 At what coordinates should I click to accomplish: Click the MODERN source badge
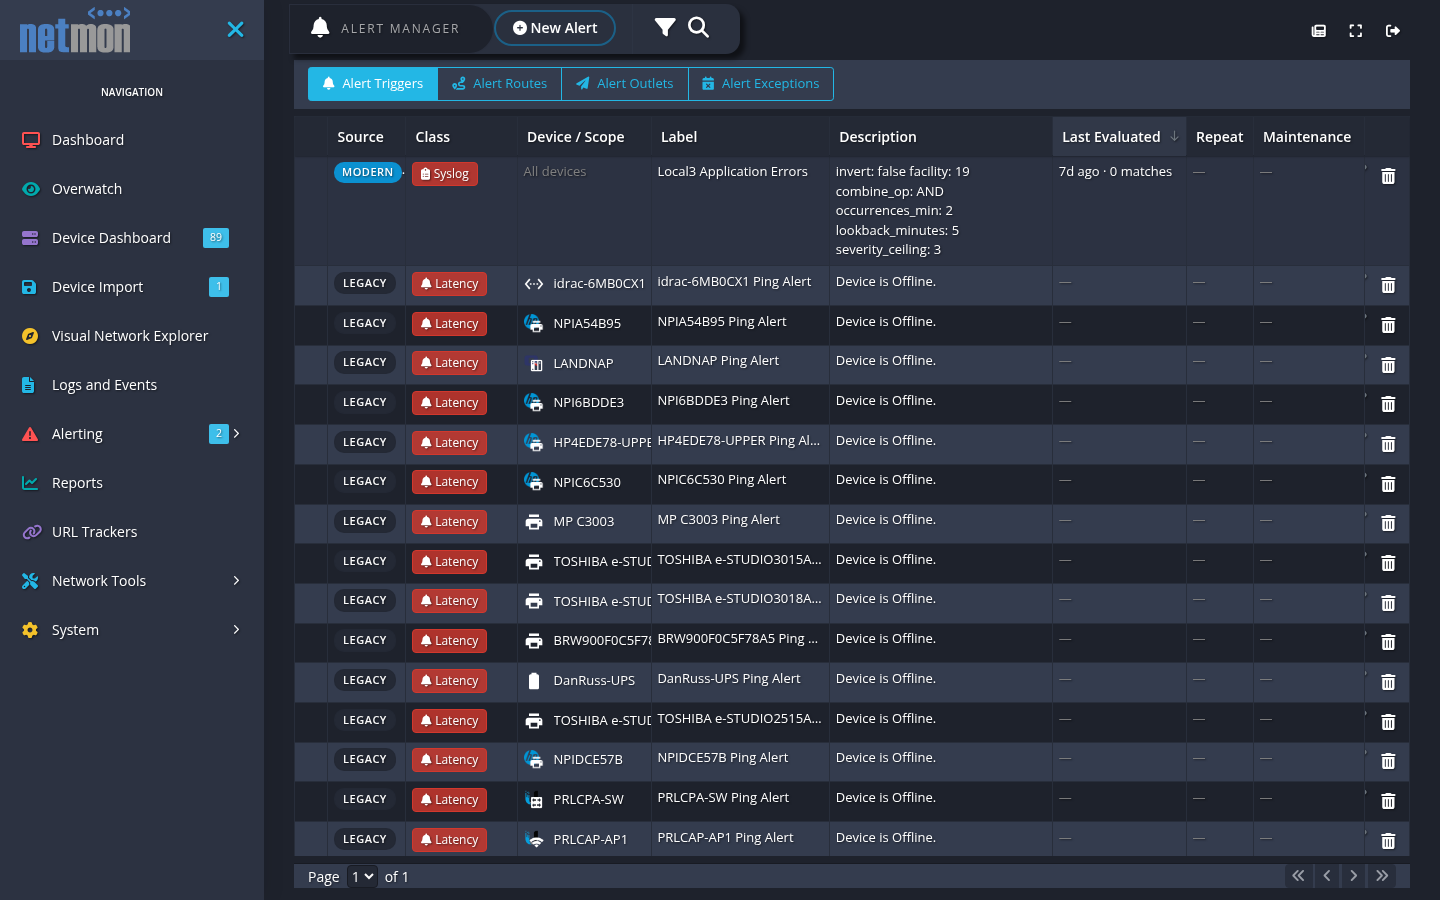pos(367,172)
